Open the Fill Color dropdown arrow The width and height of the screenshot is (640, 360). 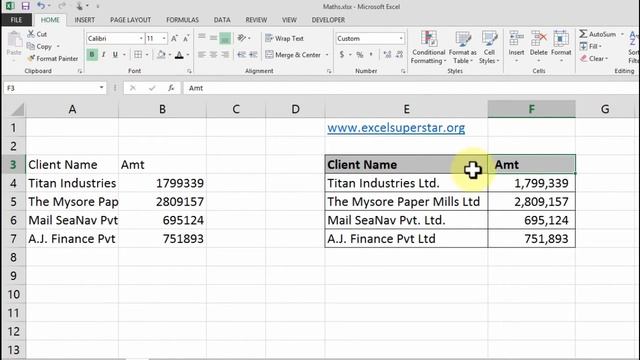(x=170, y=55)
